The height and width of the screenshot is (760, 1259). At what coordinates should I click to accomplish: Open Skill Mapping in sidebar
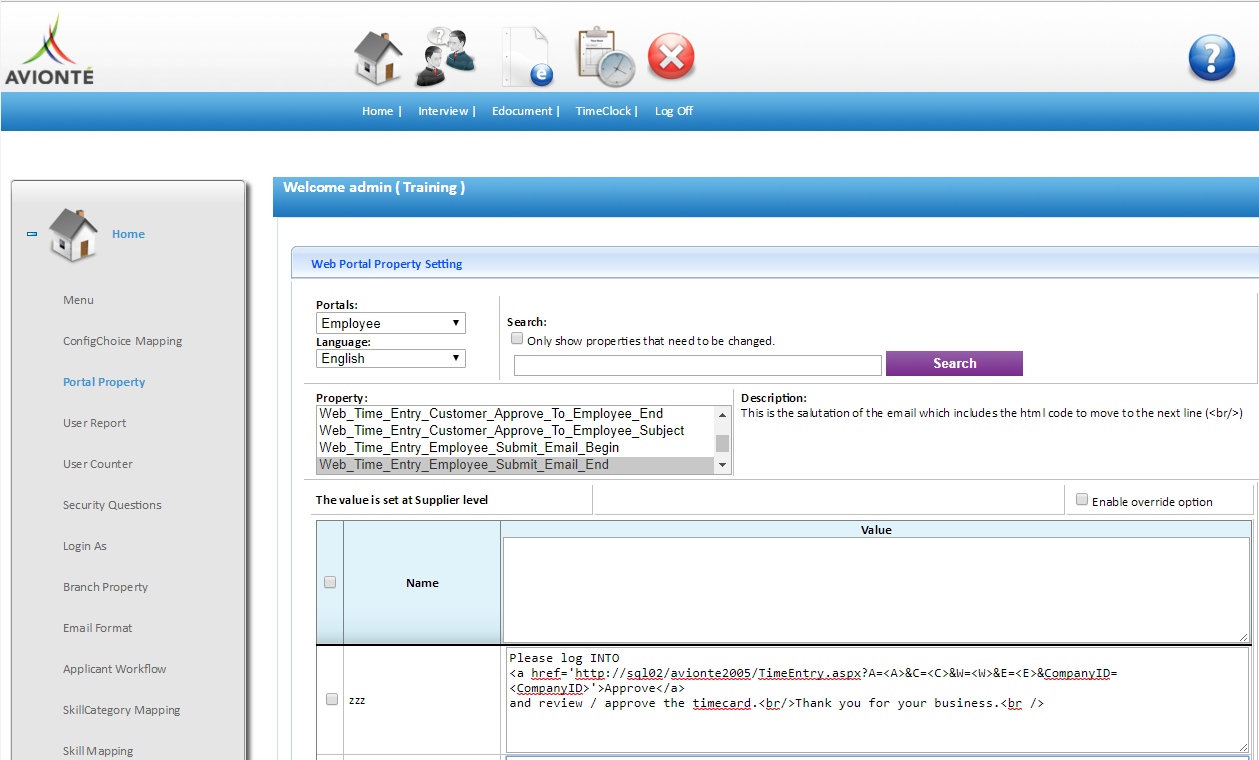pos(98,751)
